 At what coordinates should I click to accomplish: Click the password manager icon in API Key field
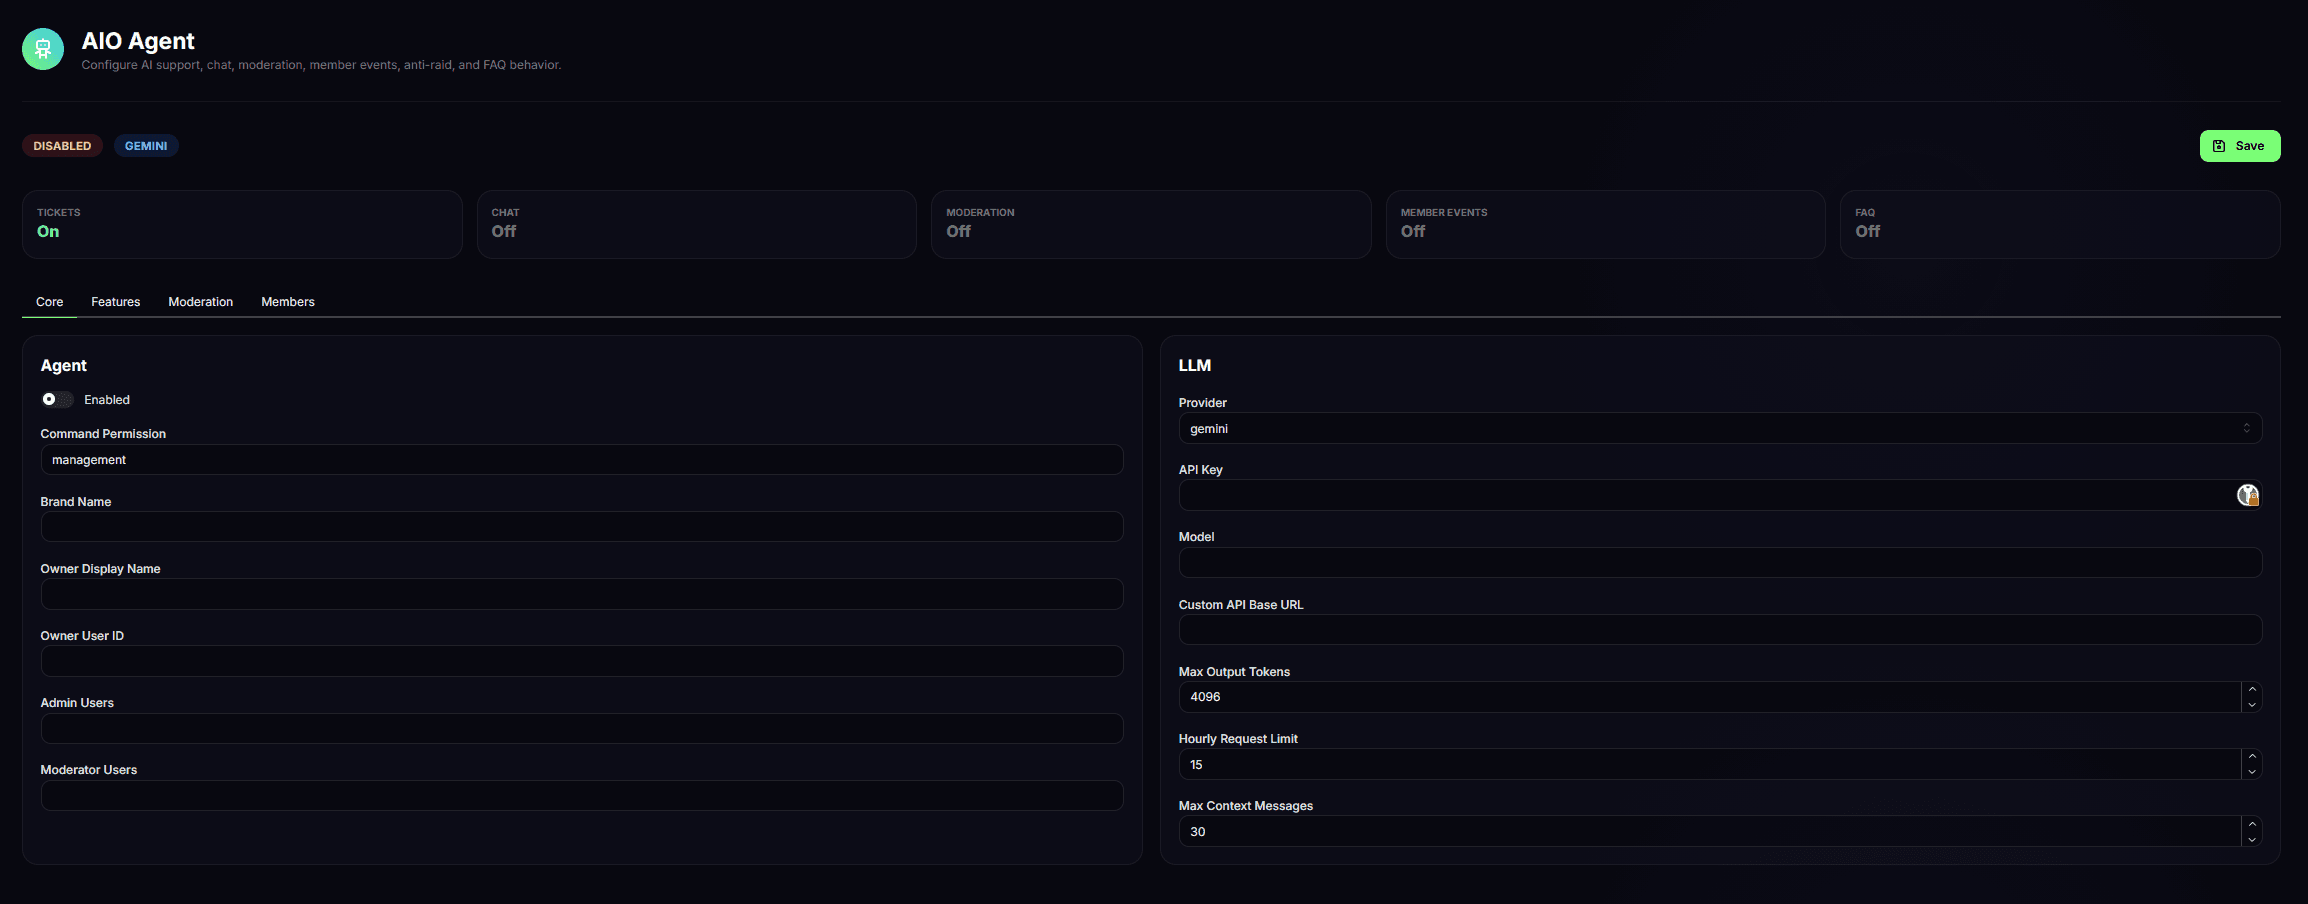click(x=2248, y=495)
